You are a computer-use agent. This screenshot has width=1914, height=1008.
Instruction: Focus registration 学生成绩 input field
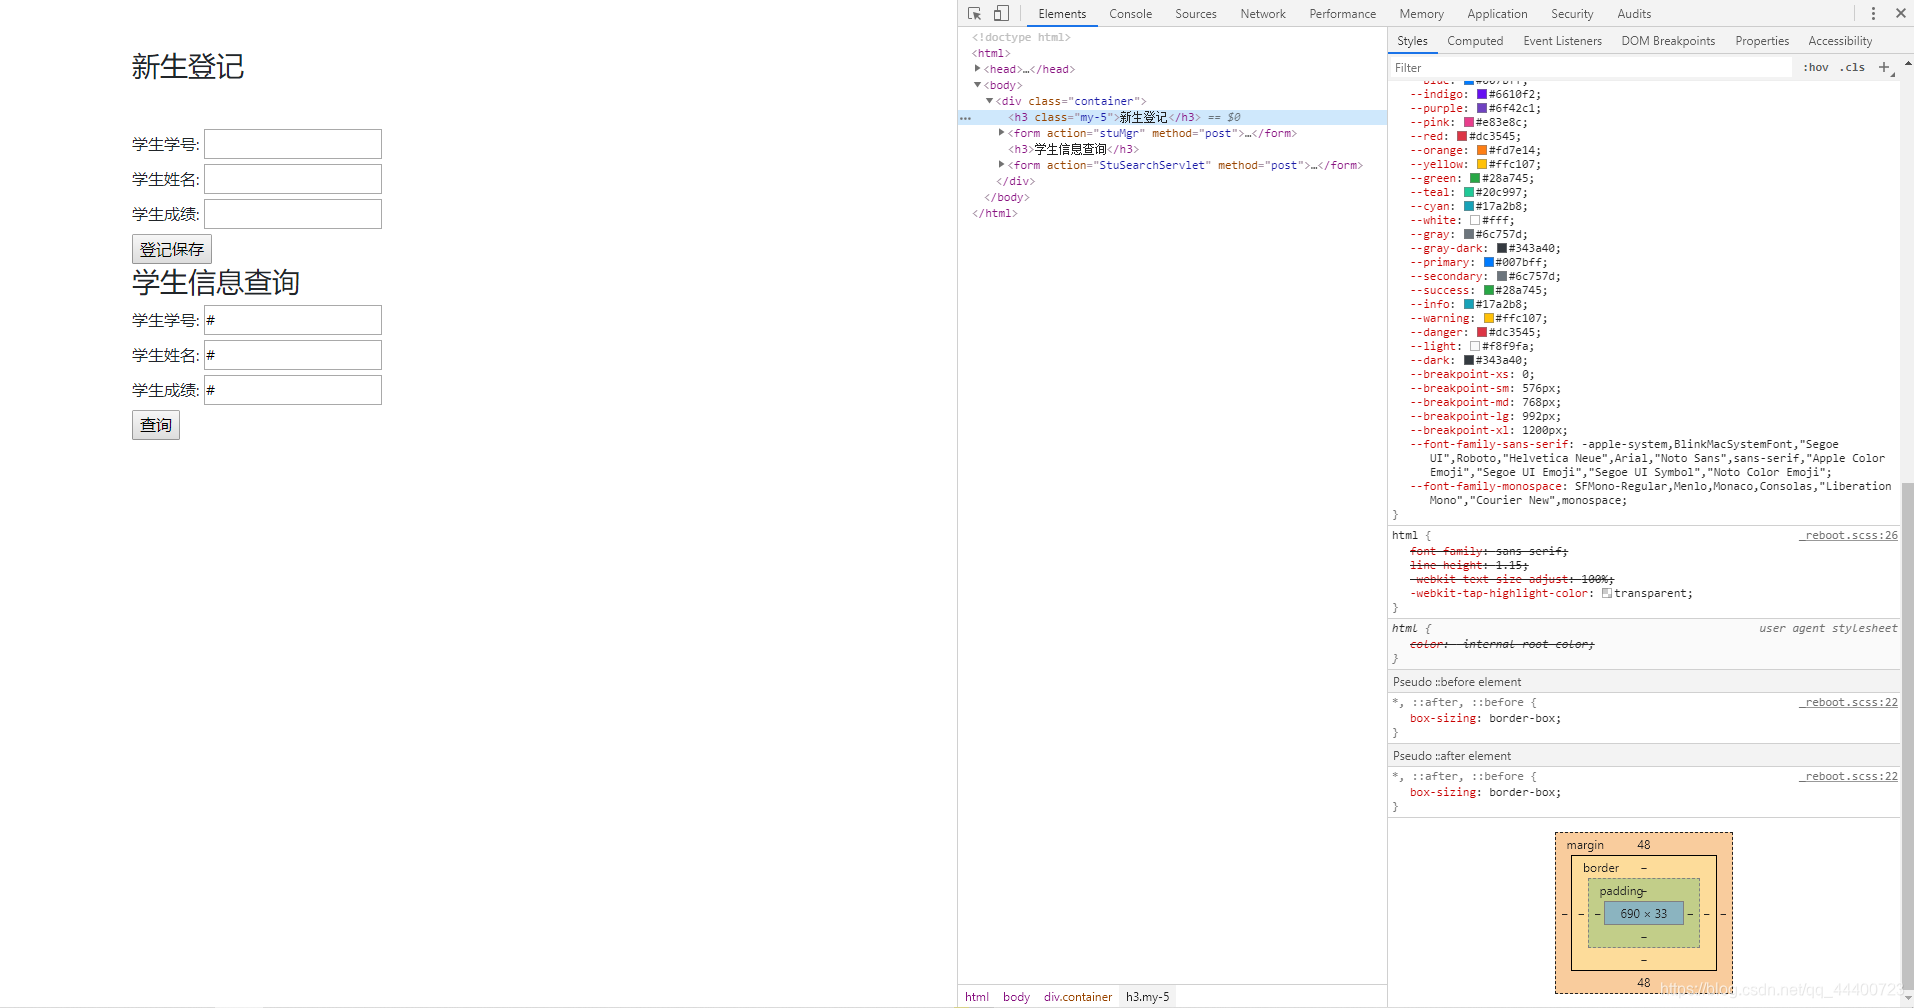pyautogui.click(x=293, y=214)
